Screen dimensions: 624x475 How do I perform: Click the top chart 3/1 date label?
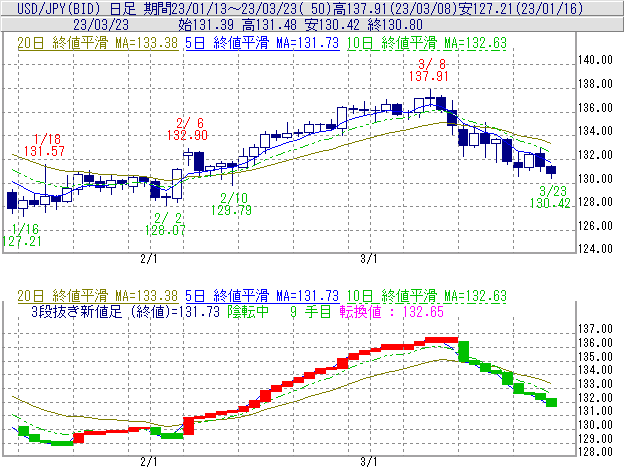[369, 259]
